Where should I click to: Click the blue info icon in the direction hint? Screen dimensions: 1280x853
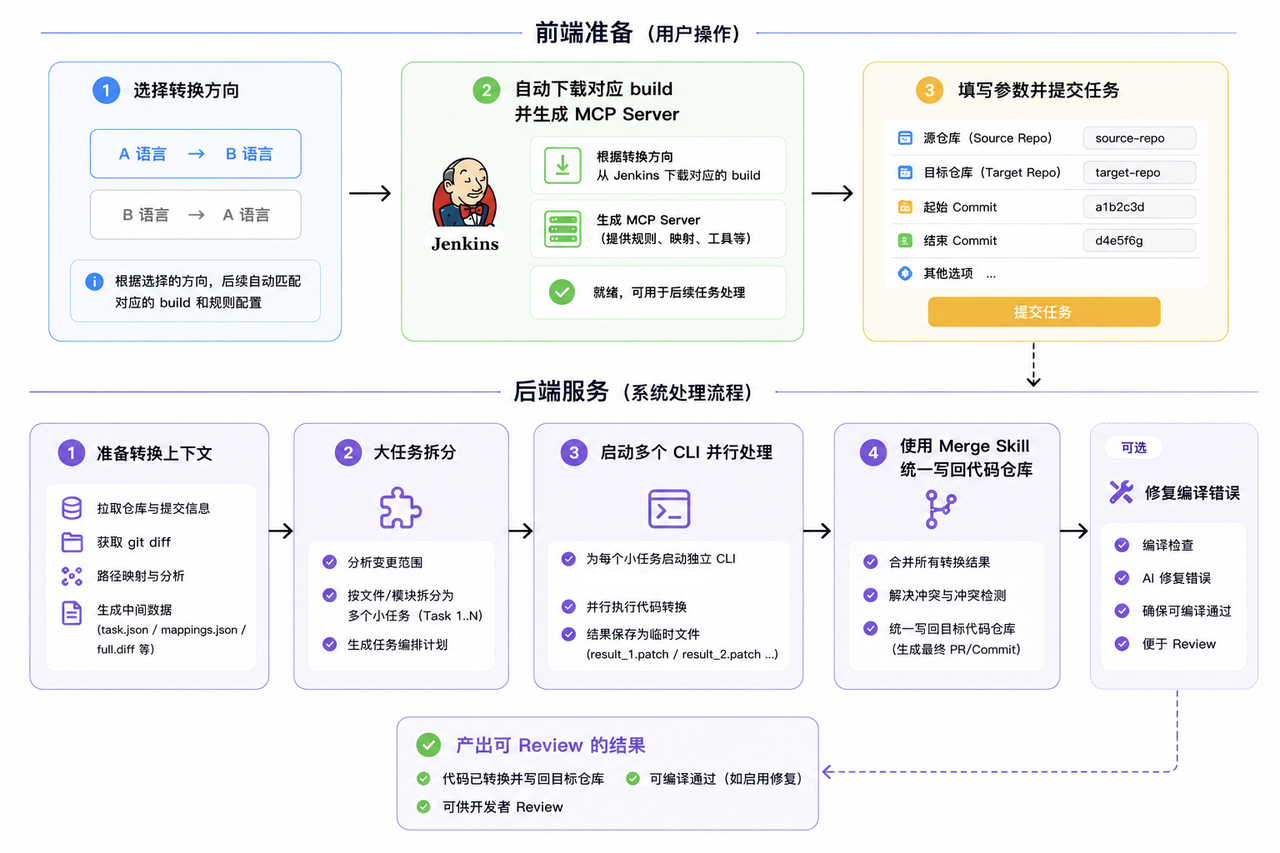coord(95,282)
